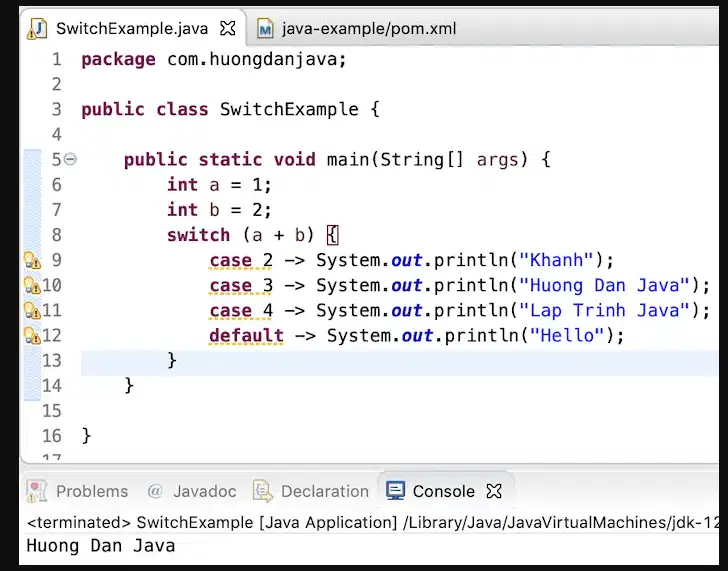Click the "Lap Trinh Java" string literal
This screenshot has height=571, width=728.
604,310
